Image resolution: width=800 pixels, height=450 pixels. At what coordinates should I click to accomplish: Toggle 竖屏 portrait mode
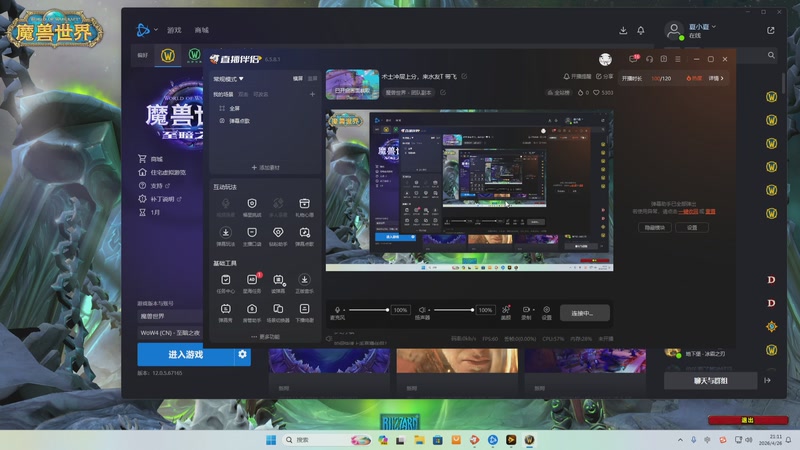(x=312, y=79)
